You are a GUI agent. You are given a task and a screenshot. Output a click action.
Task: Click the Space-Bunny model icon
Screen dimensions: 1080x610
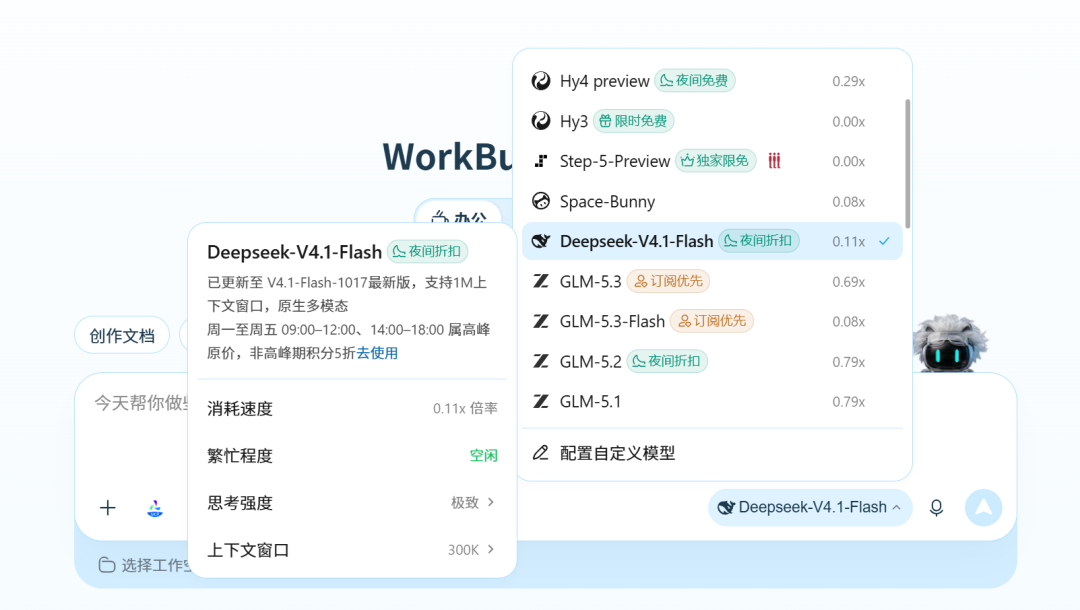tap(541, 201)
